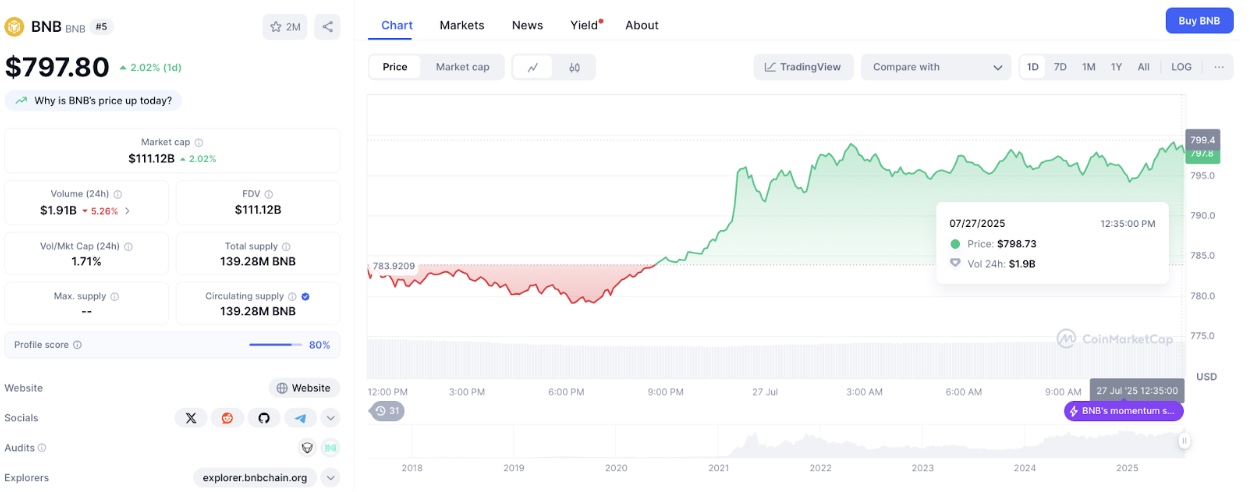Click the volume chevron next to 5.26%
The image size is (1250, 492).
click(127, 211)
